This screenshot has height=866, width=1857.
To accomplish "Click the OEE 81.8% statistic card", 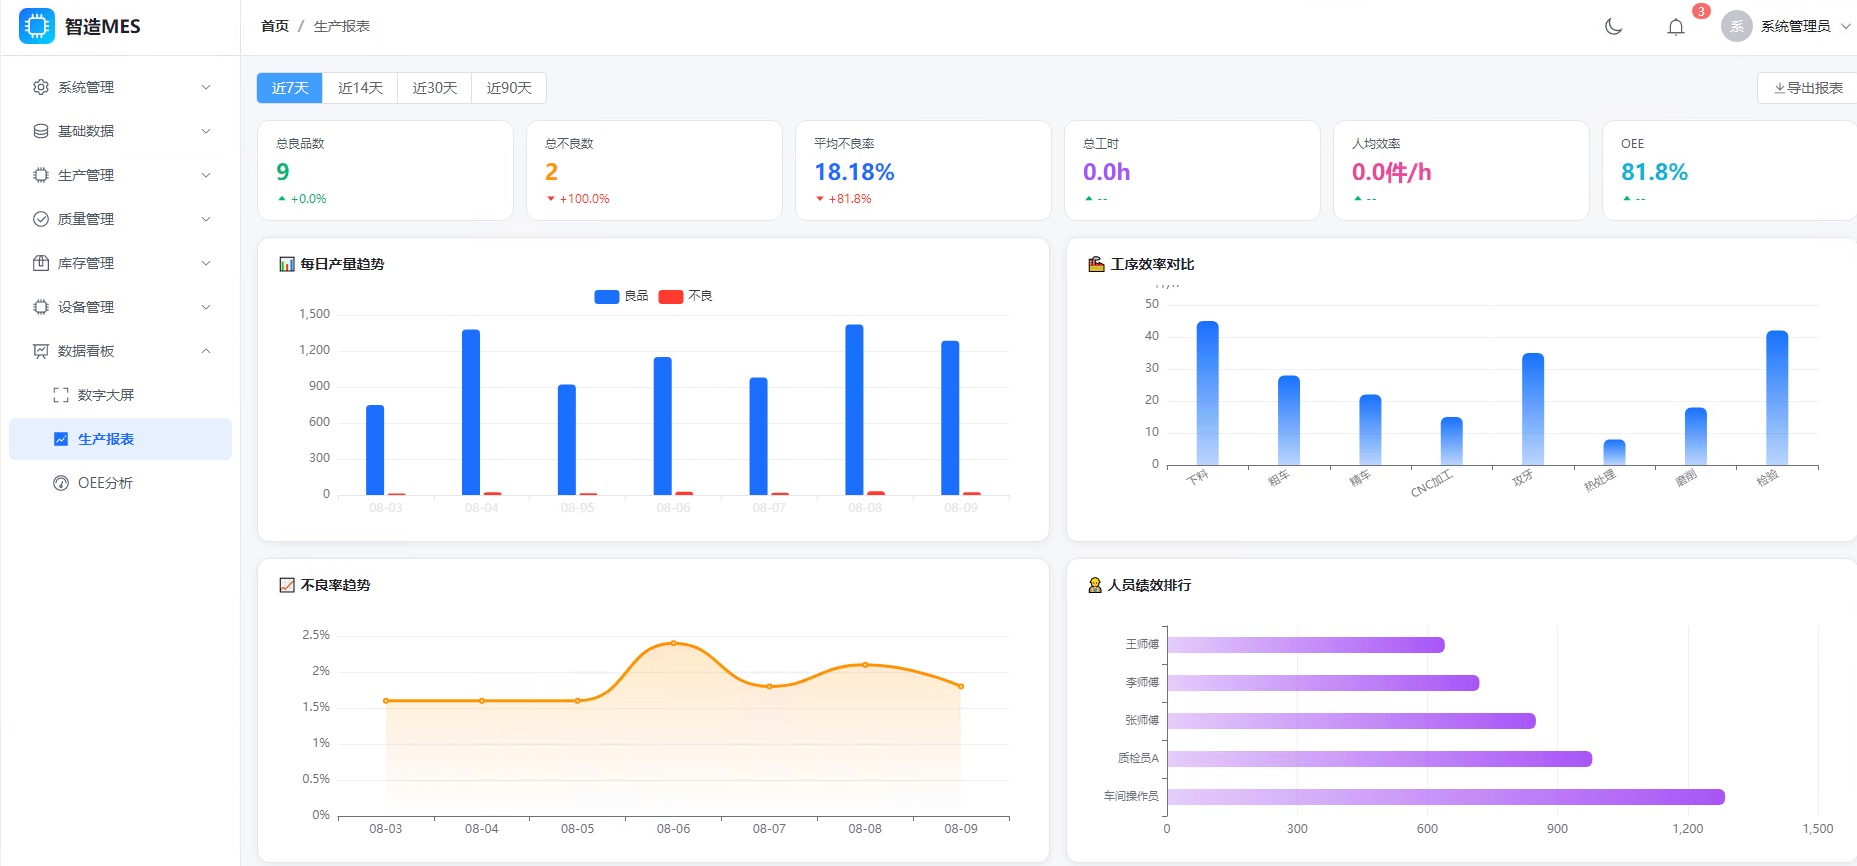I will tap(1730, 170).
